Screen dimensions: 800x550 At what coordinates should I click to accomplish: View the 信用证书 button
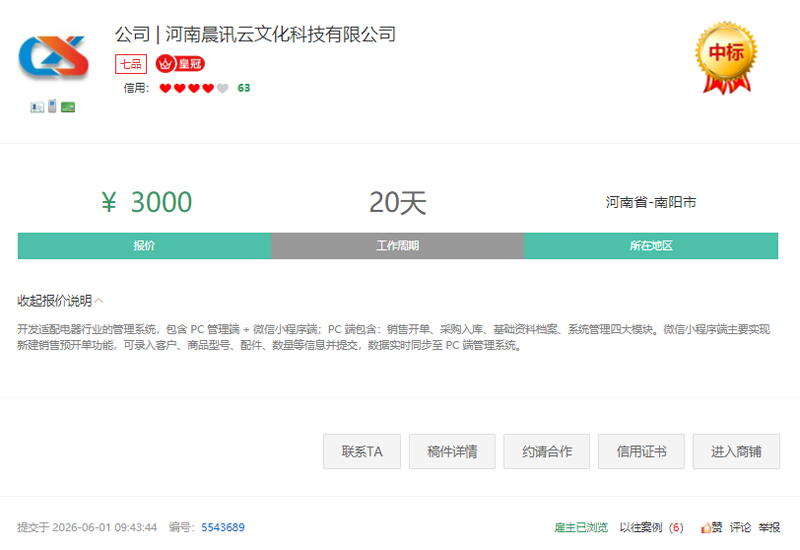[x=641, y=452]
